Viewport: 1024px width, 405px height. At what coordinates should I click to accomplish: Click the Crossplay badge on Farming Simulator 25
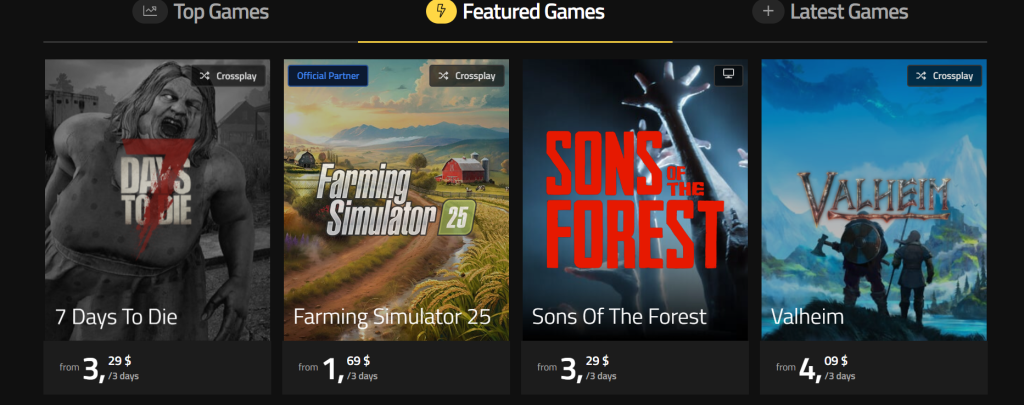click(467, 76)
